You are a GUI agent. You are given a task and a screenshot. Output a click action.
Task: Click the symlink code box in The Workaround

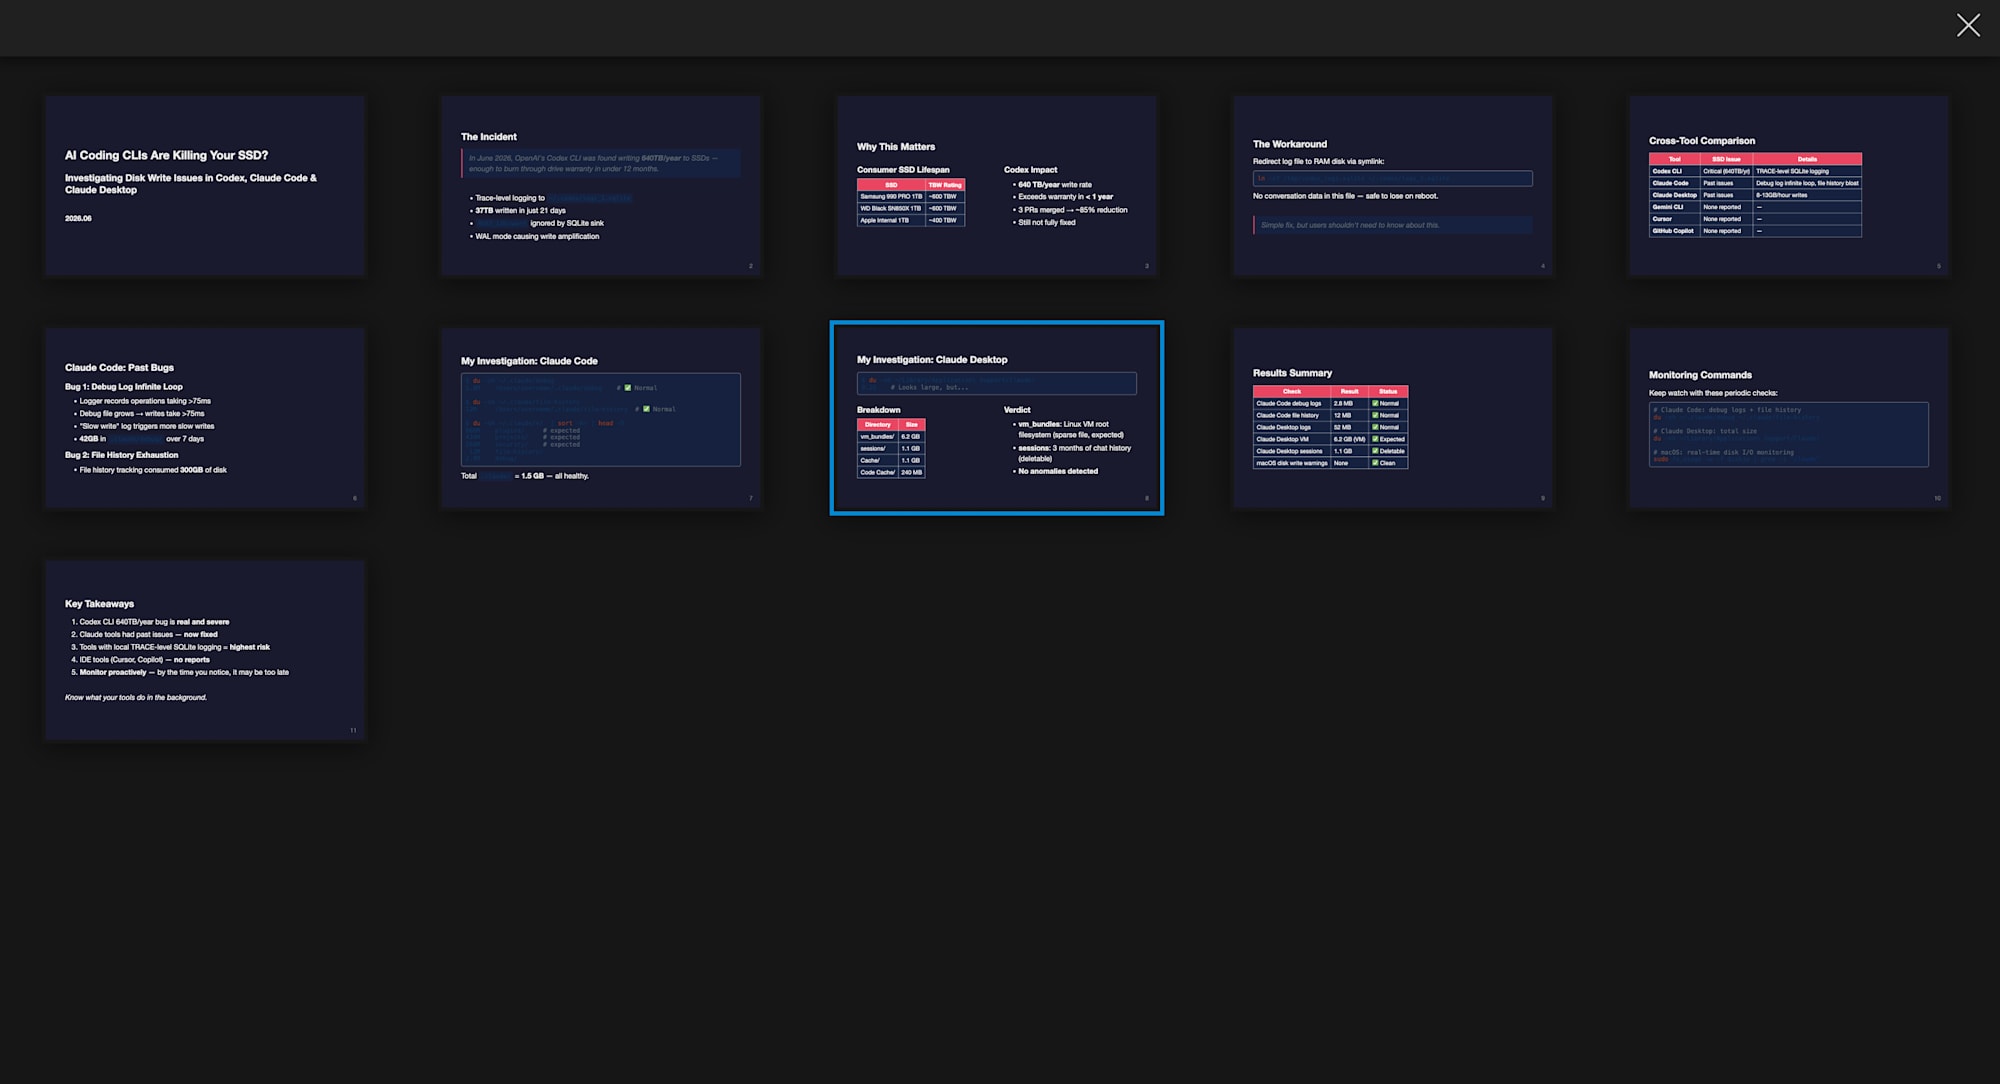[x=1393, y=178]
